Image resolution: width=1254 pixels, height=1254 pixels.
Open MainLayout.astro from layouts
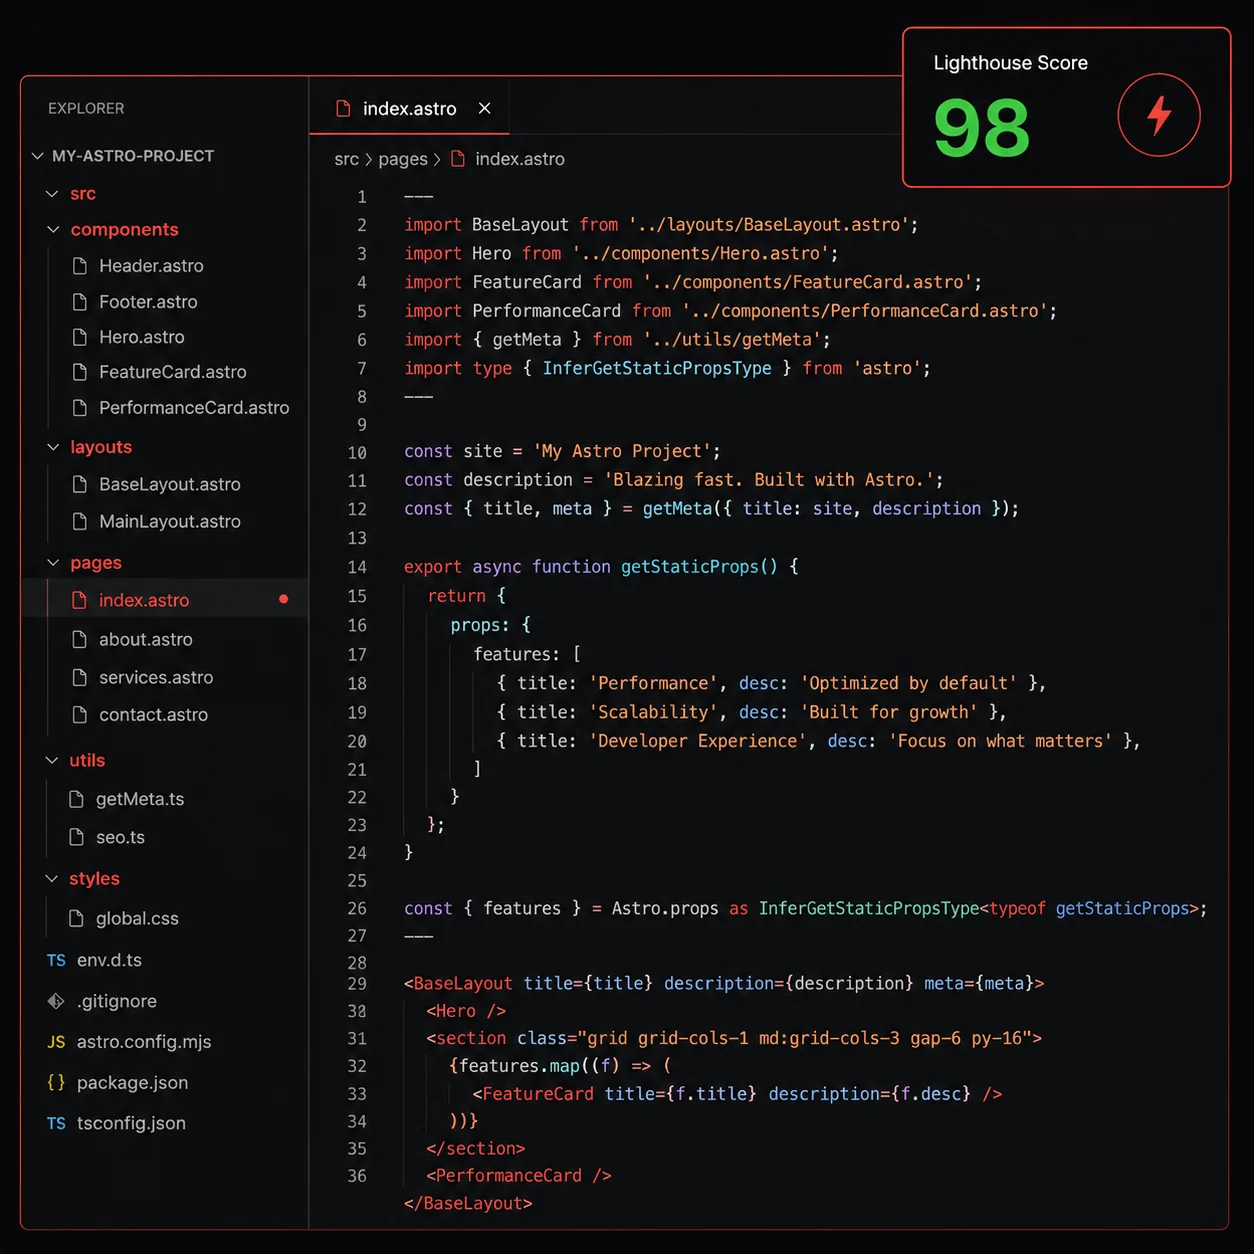(x=170, y=521)
